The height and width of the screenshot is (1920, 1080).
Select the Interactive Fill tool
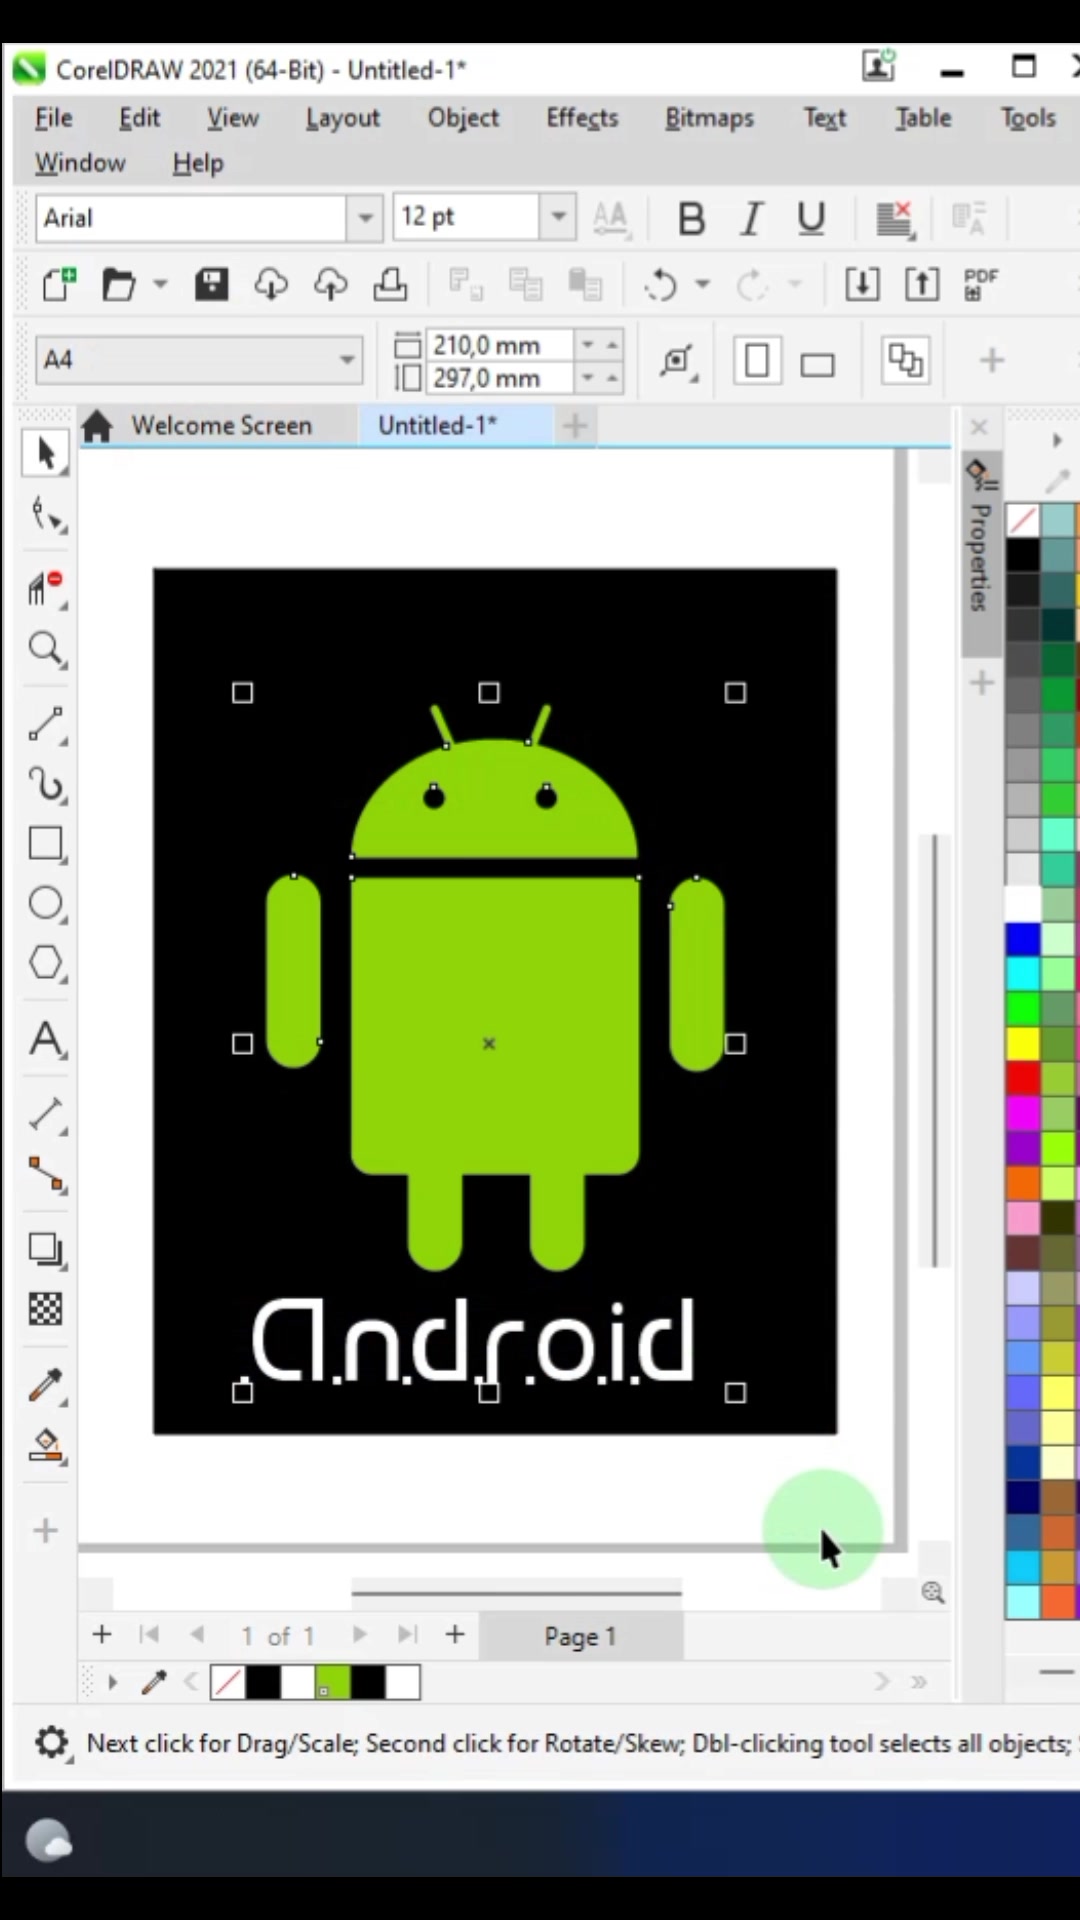coord(46,1446)
